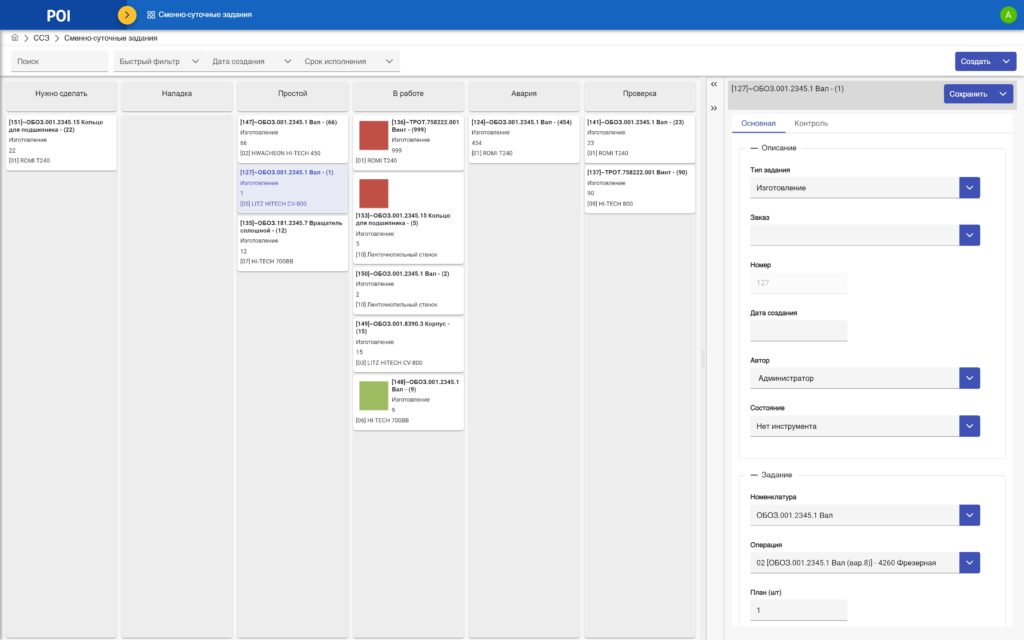Open Состояние dropdown
This screenshot has height=640, width=1024.
969,426
